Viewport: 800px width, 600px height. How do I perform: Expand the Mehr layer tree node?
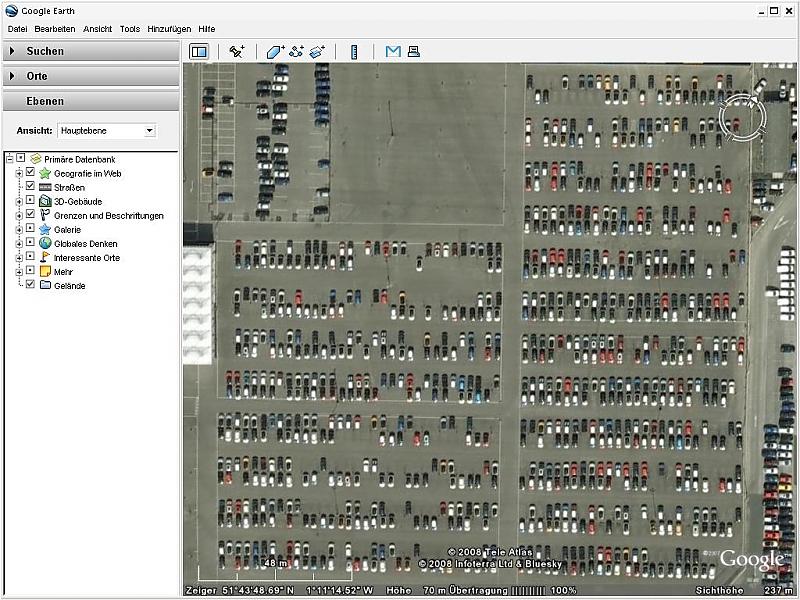pyautogui.click(x=19, y=271)
